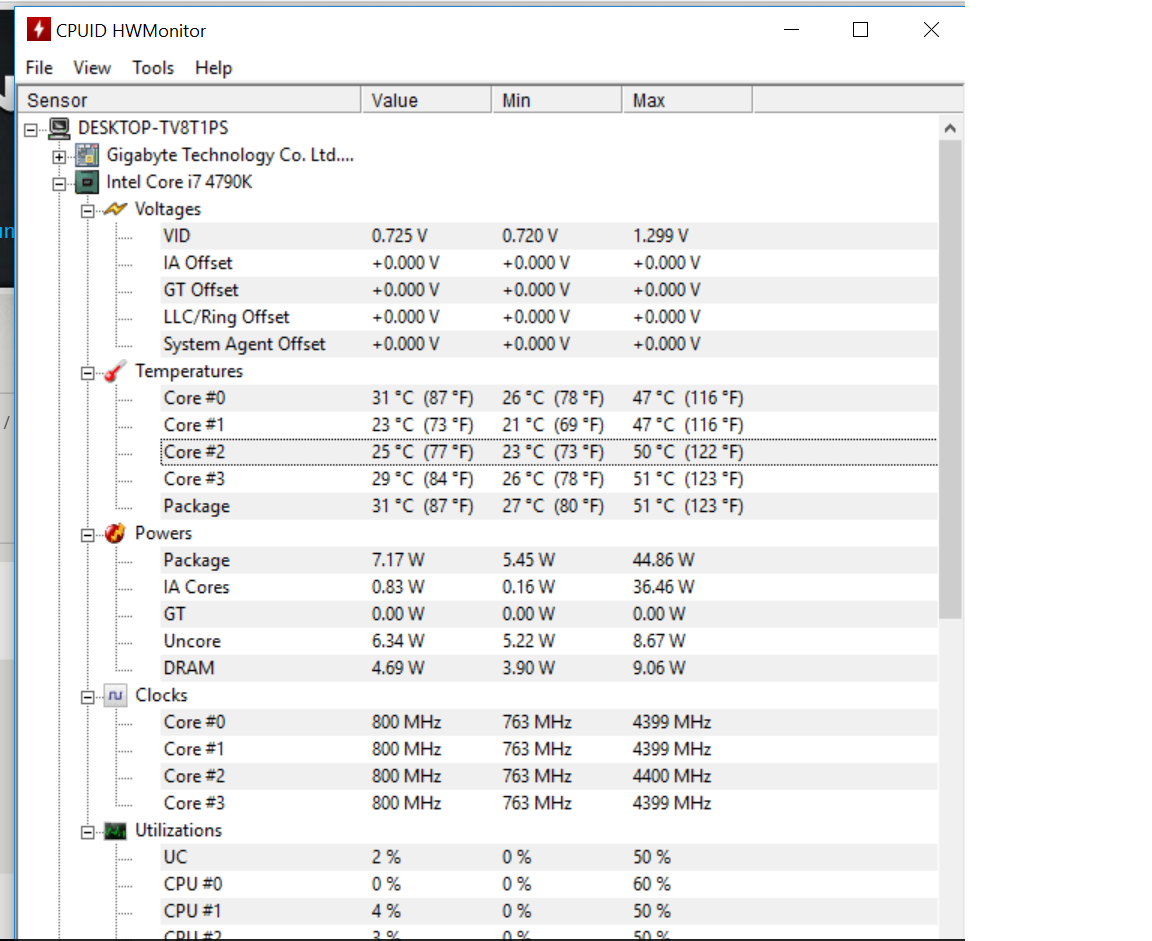Select the CPU #1 utilization row

pos(549,911)
